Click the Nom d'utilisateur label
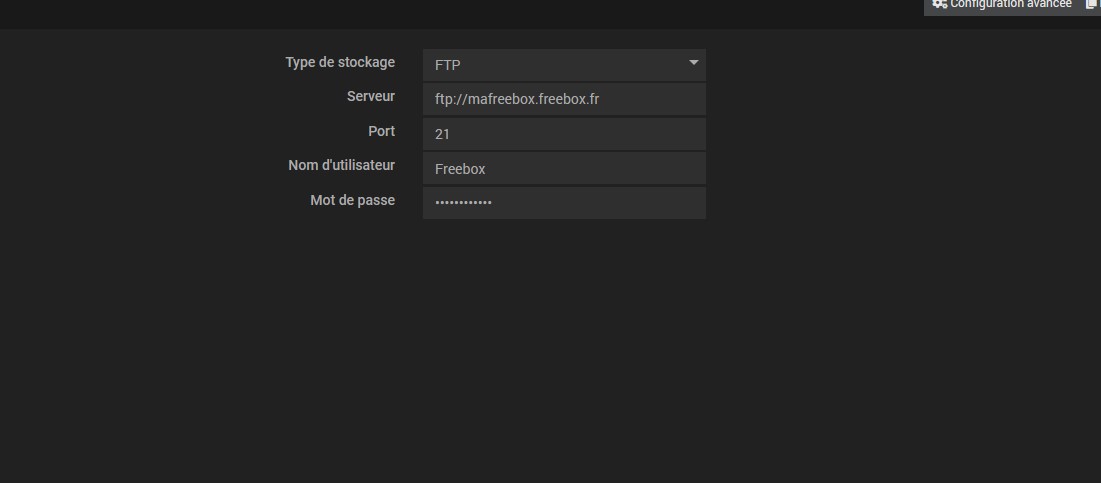Viewport: 1101px width, 483px height. [341, 165]
